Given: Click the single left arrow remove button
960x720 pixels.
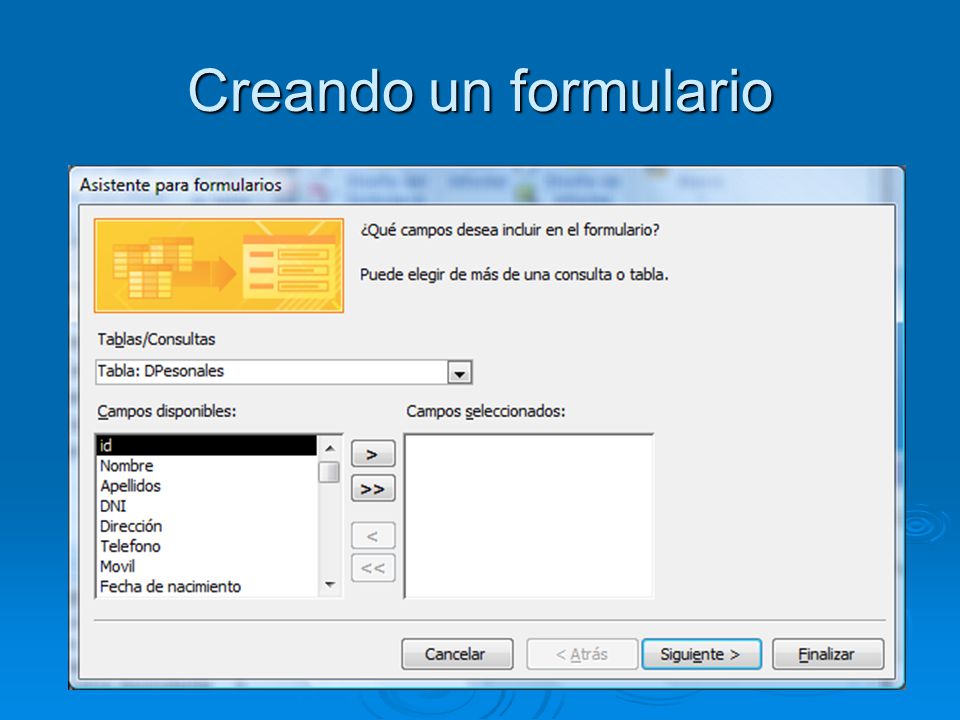Looking at the screenshot, I should (373, 536).
